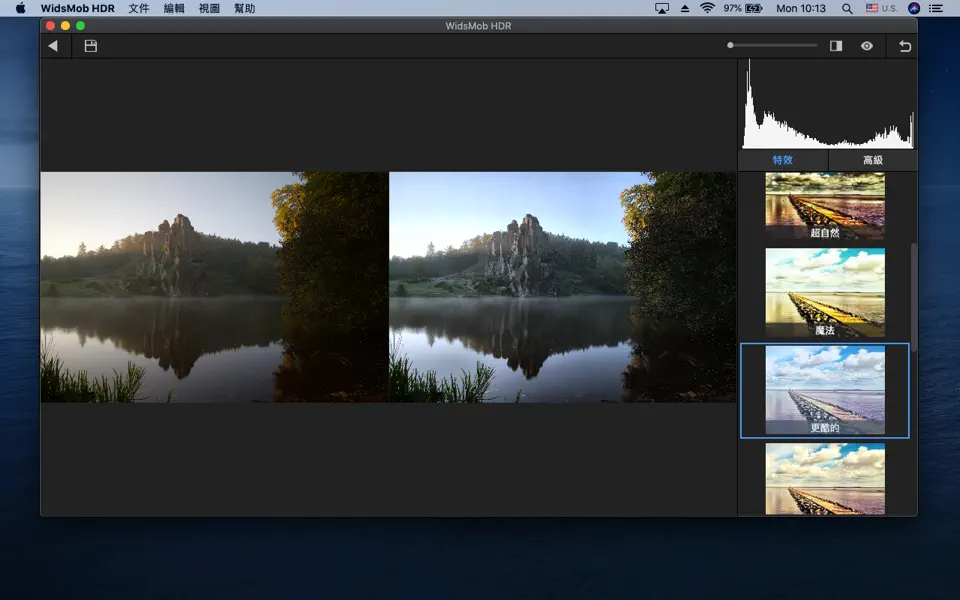Click the undo/reset arrow icon at top right
This screenshot has width=960, height=600.
(905, 45)
